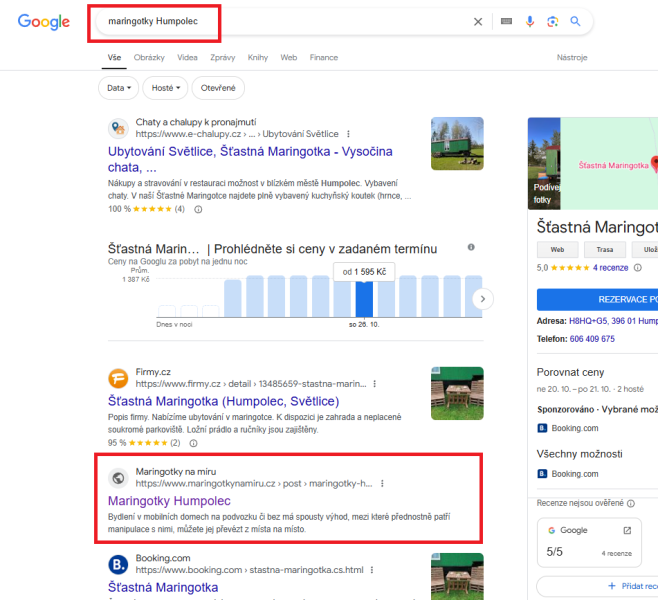Screen dimensions: 658x600
Task: Open the Google reviews external link icon
Action: point(627,530)
